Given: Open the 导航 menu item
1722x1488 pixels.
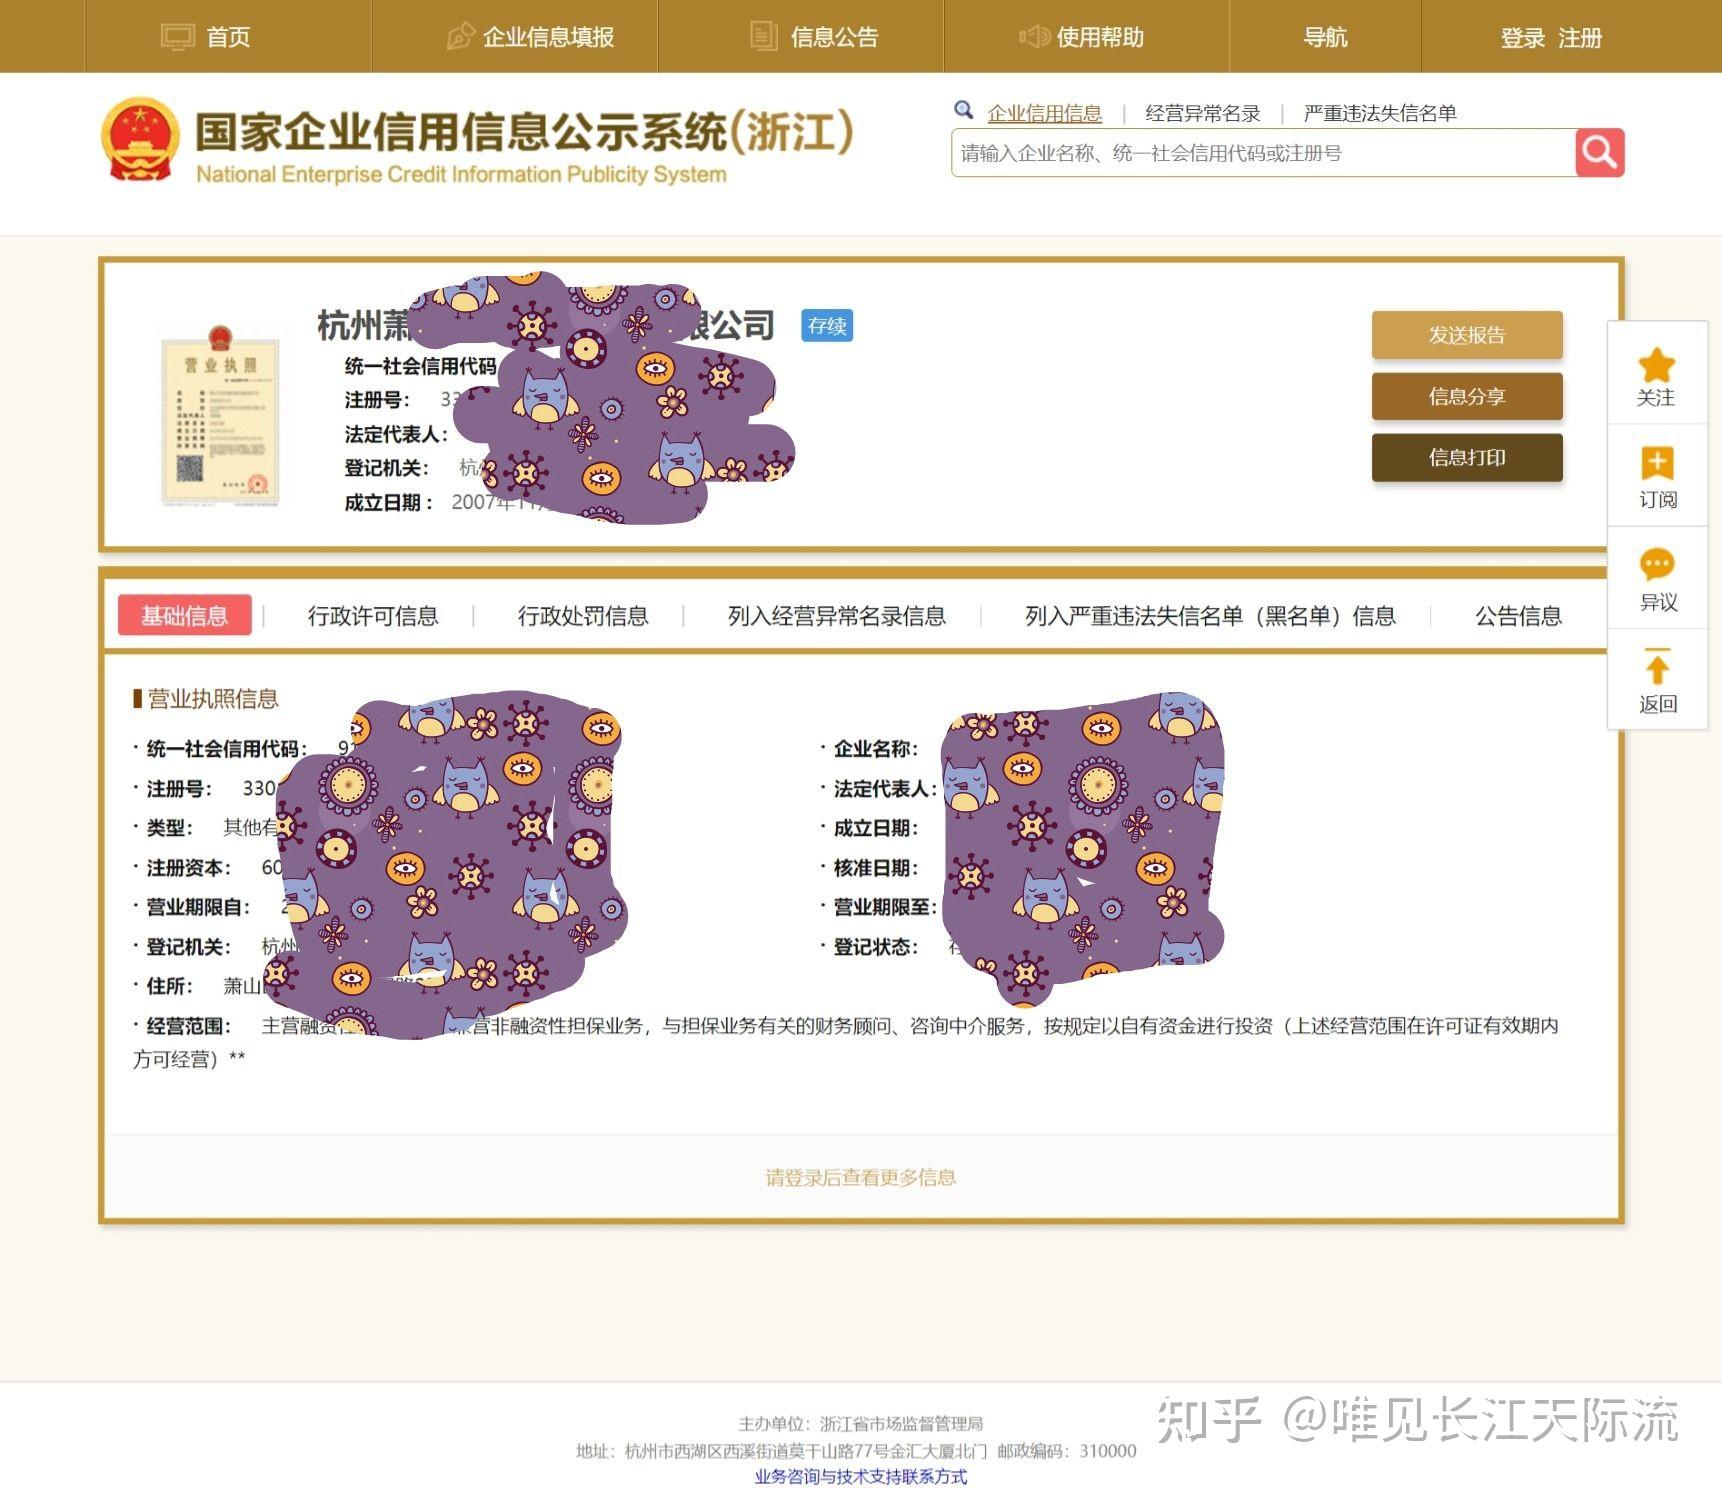Looking at the screenshot, I should (1325, 37).
